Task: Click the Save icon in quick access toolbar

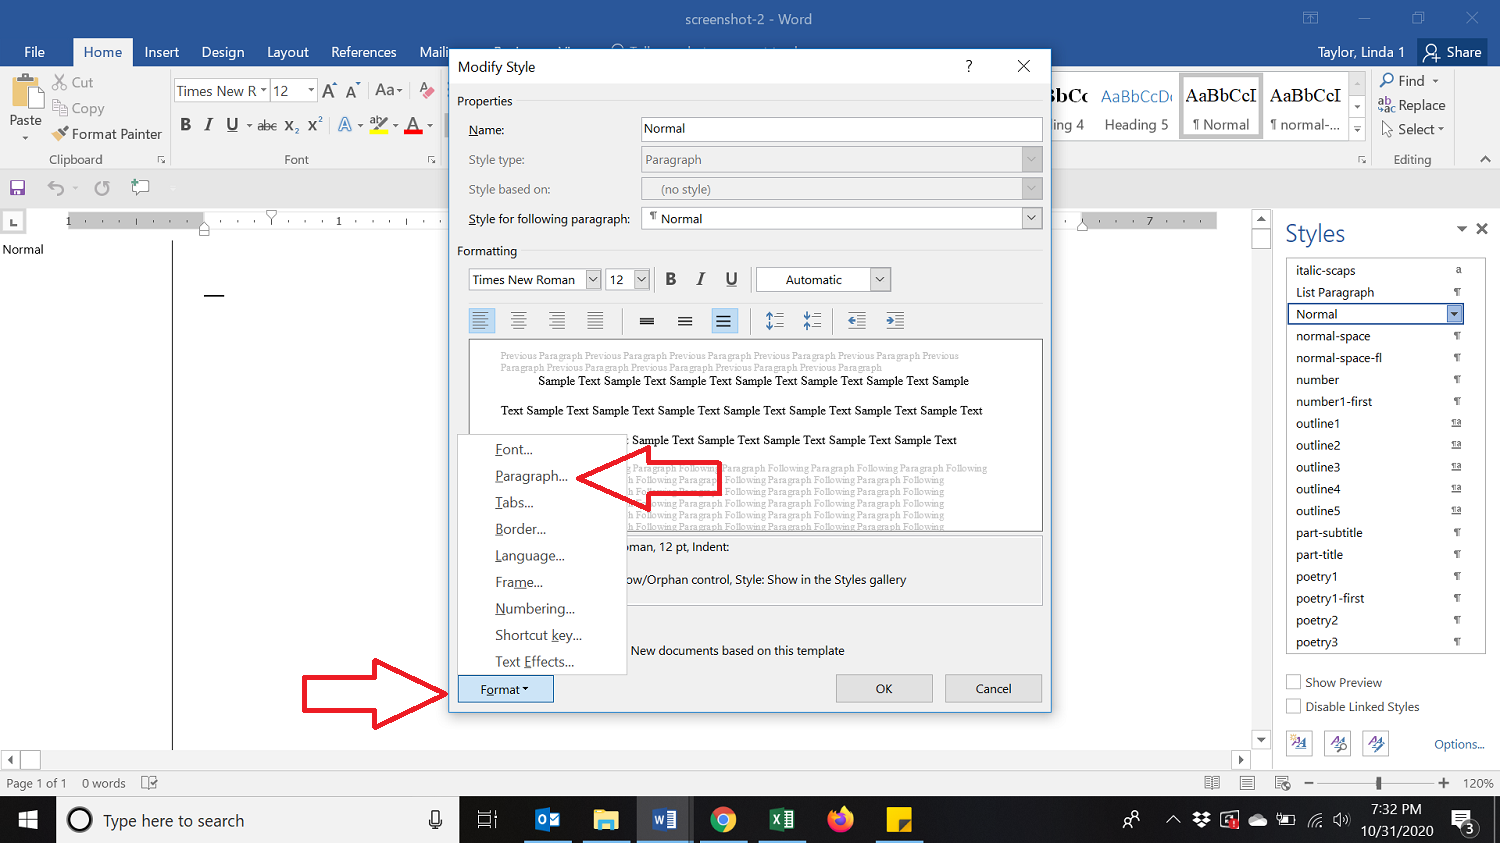Action: [17, 188]
